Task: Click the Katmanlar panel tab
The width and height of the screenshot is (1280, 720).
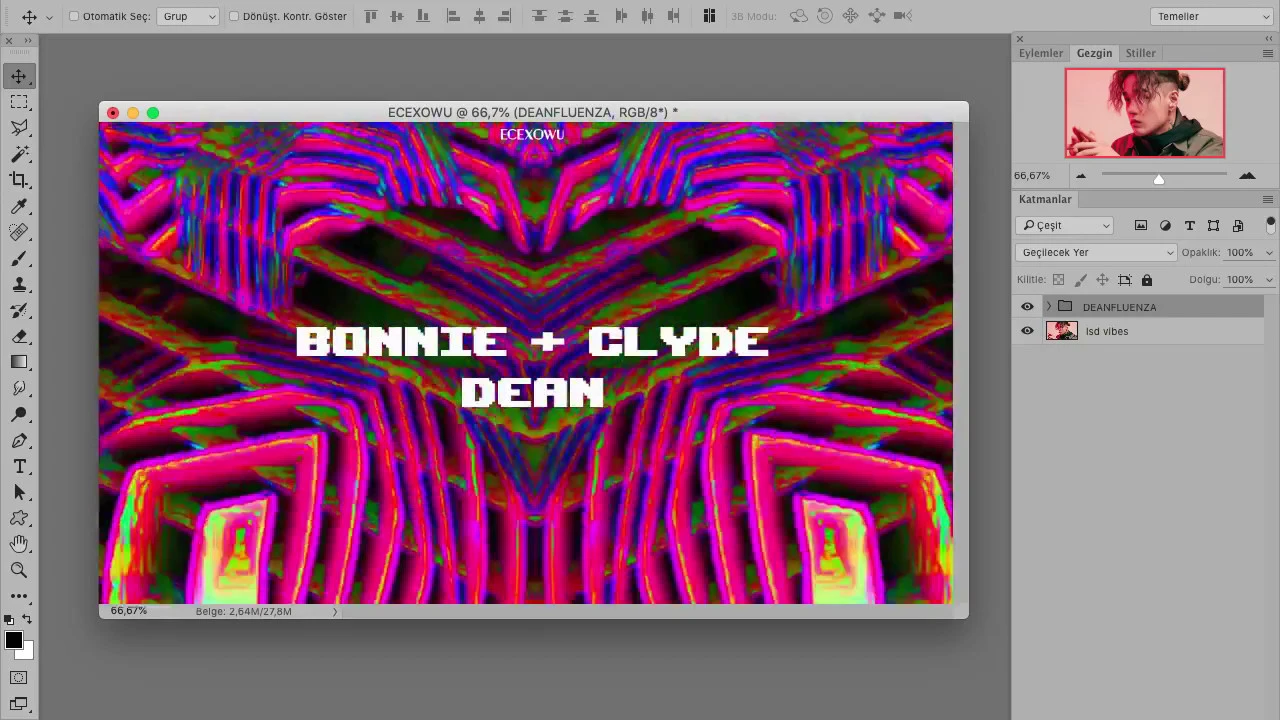Action: (1045, 199)
